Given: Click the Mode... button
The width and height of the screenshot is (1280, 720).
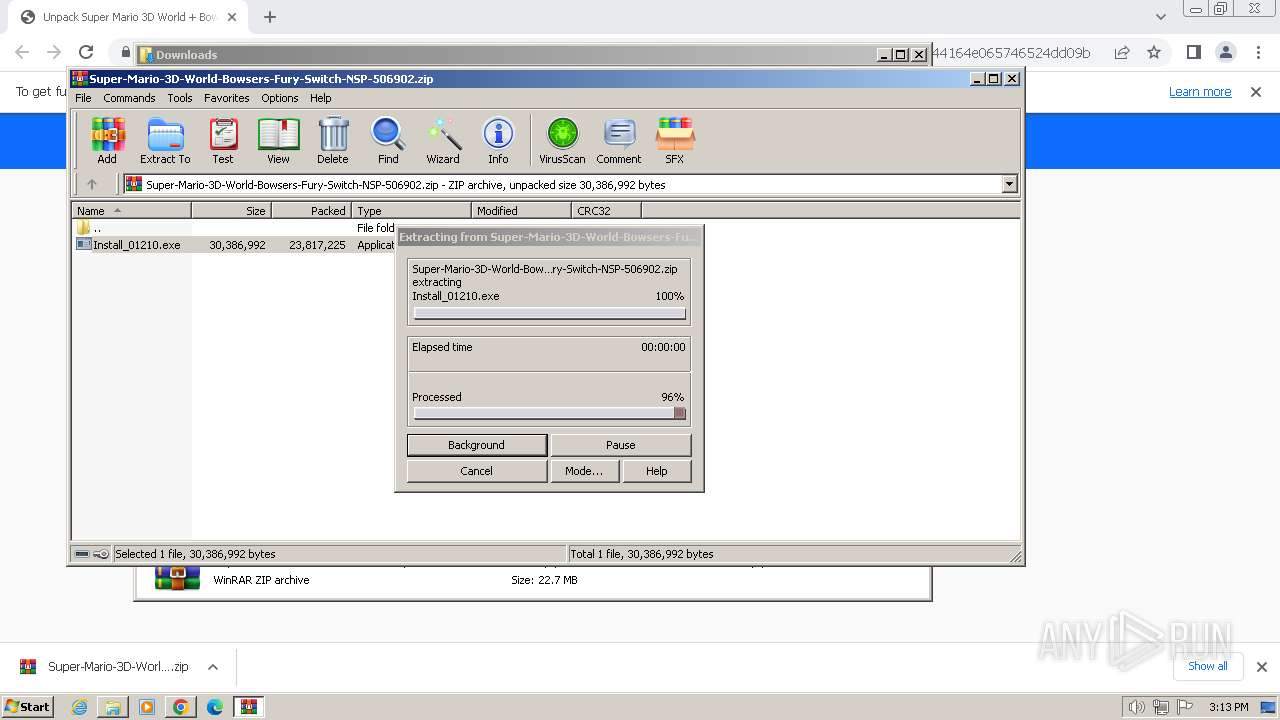Looking at the screenshot, I should (584, 471).
